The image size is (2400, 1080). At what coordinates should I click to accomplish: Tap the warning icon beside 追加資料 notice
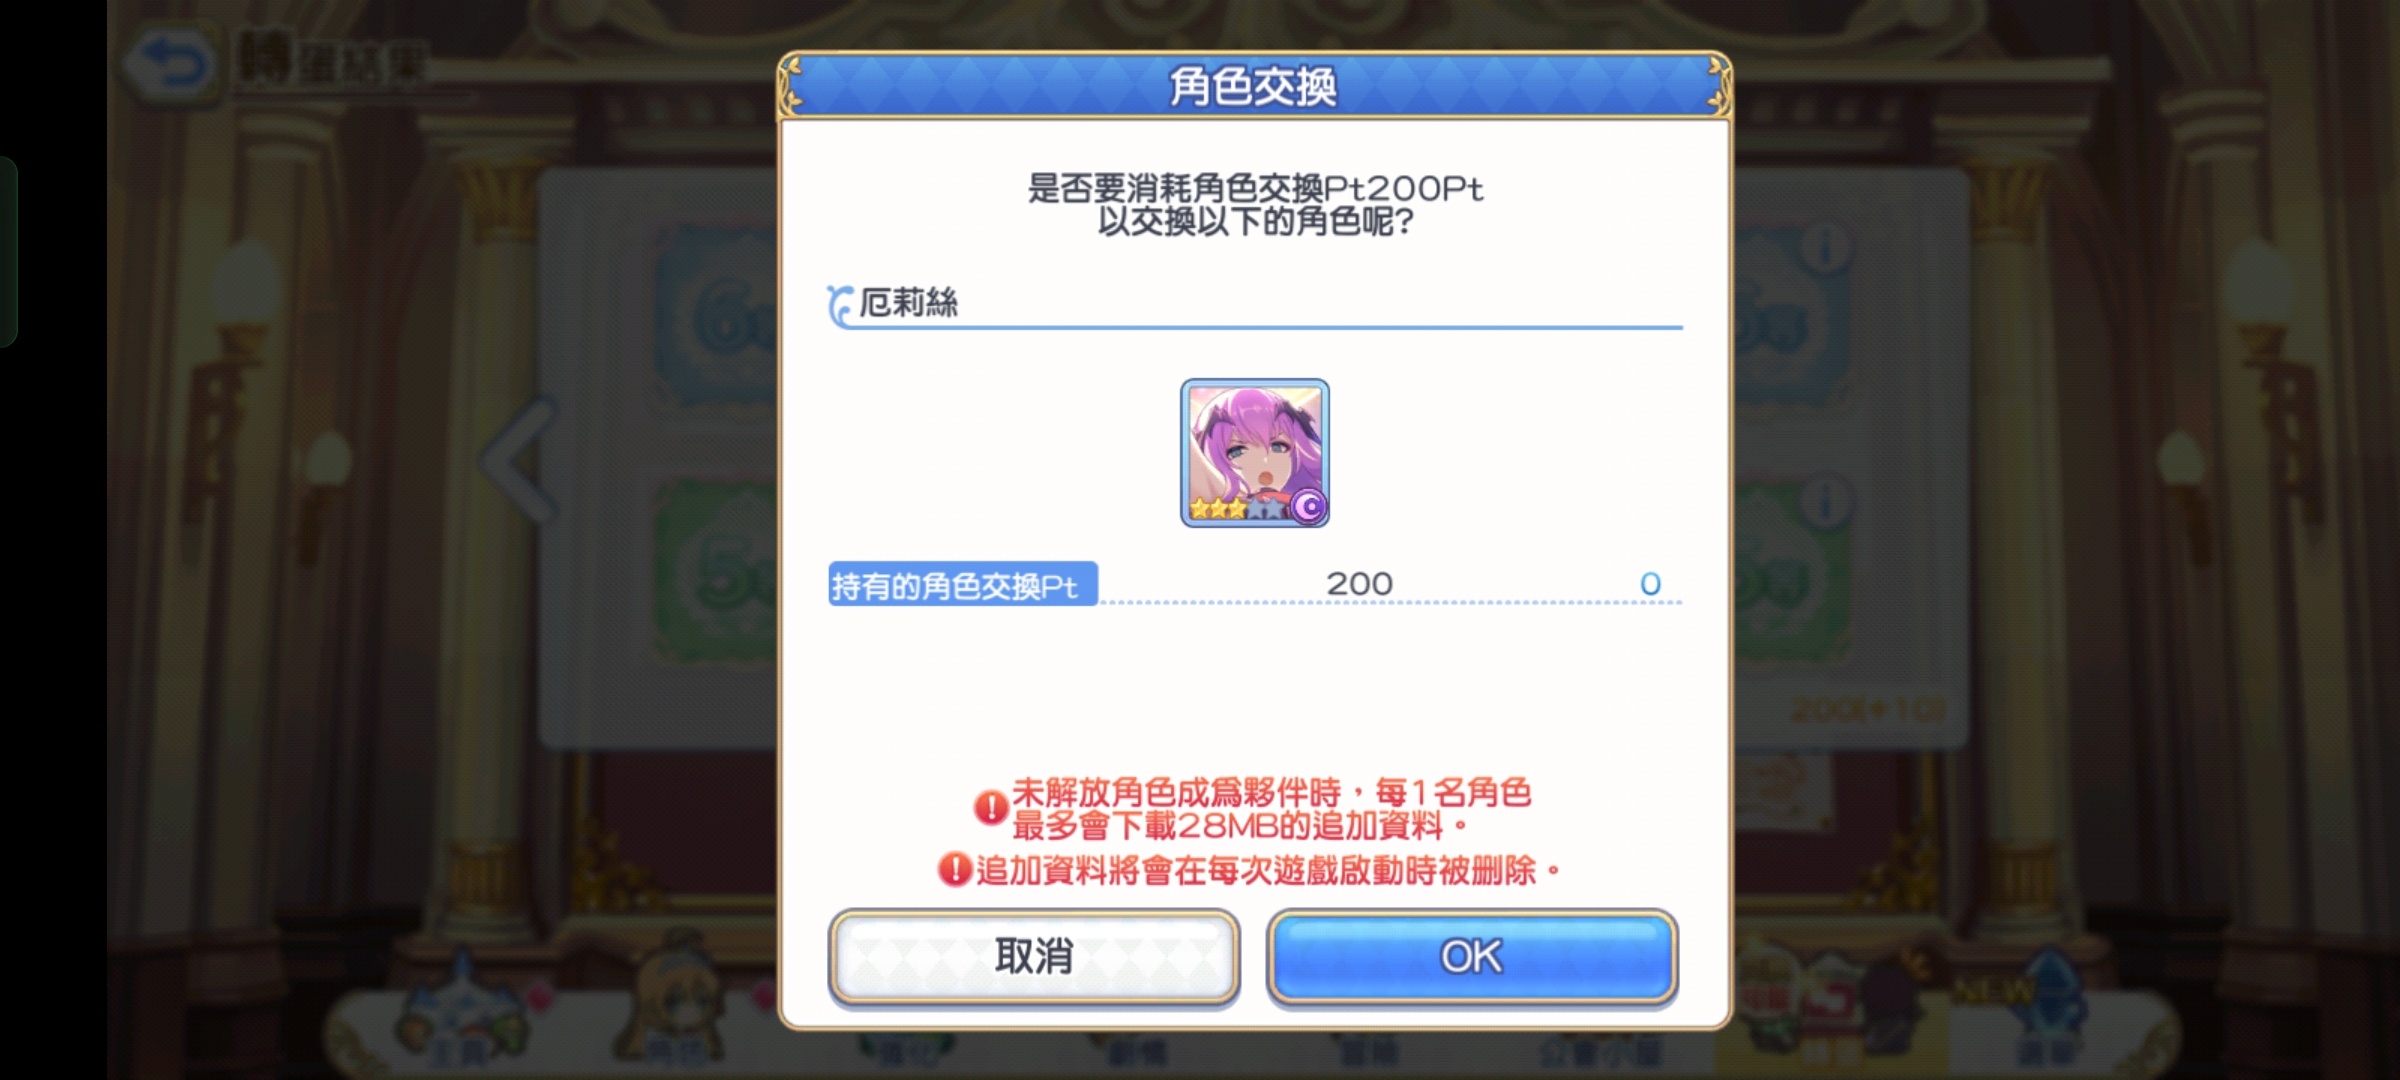pos(955,869)
